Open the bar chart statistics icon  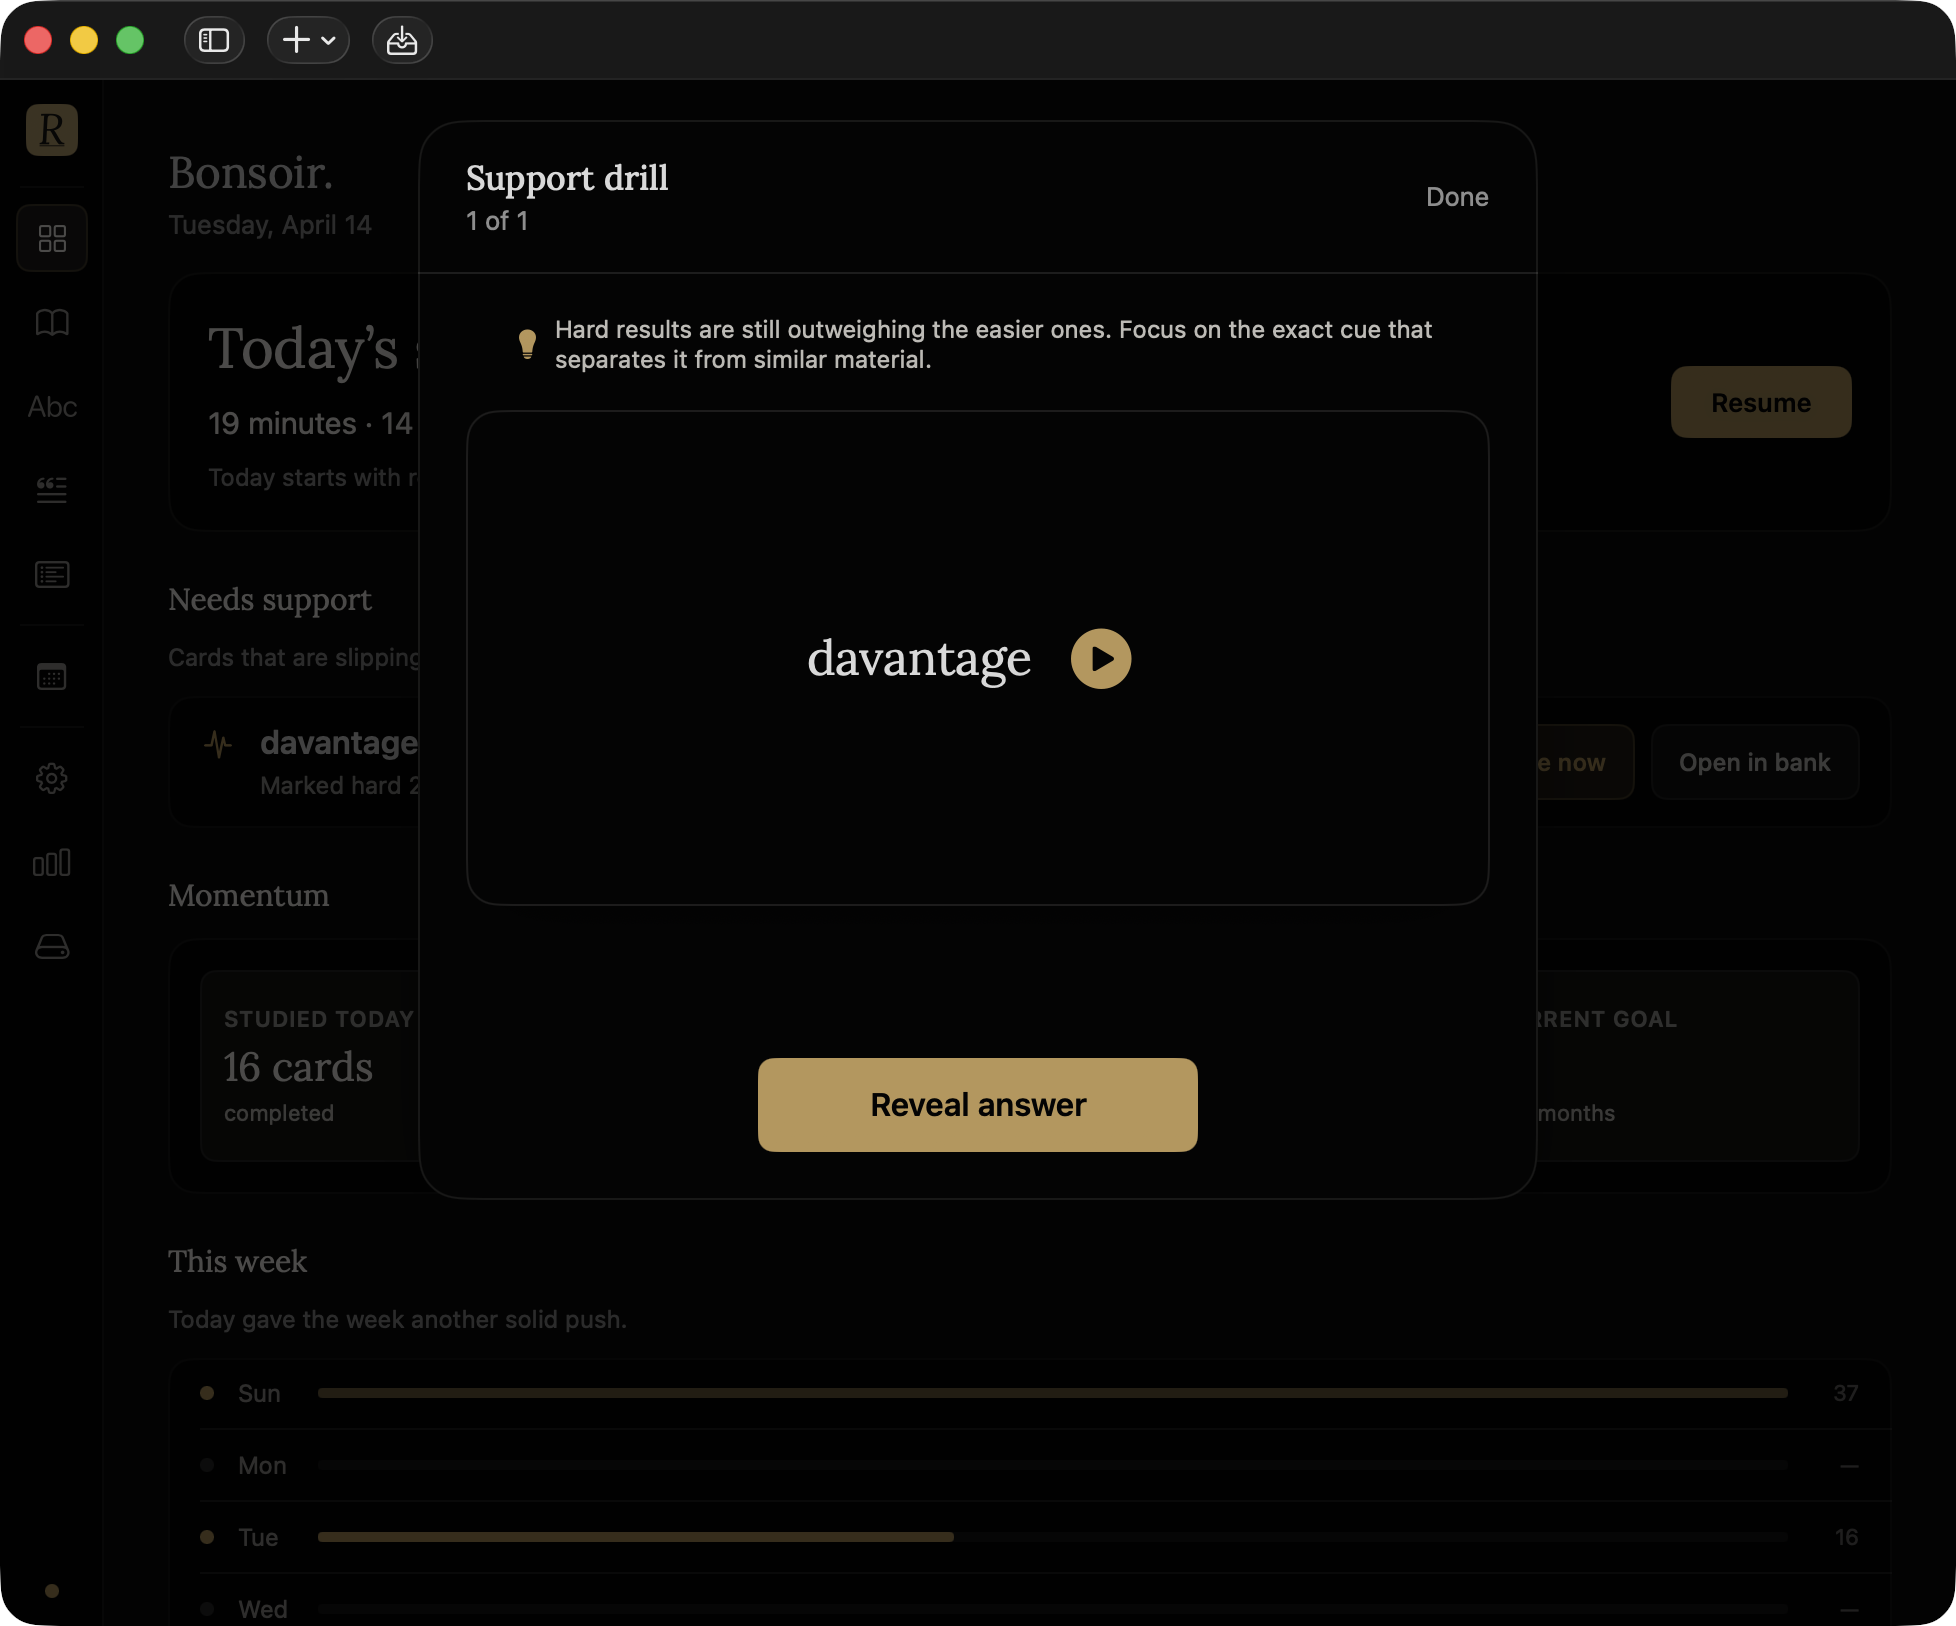[52, 862]
